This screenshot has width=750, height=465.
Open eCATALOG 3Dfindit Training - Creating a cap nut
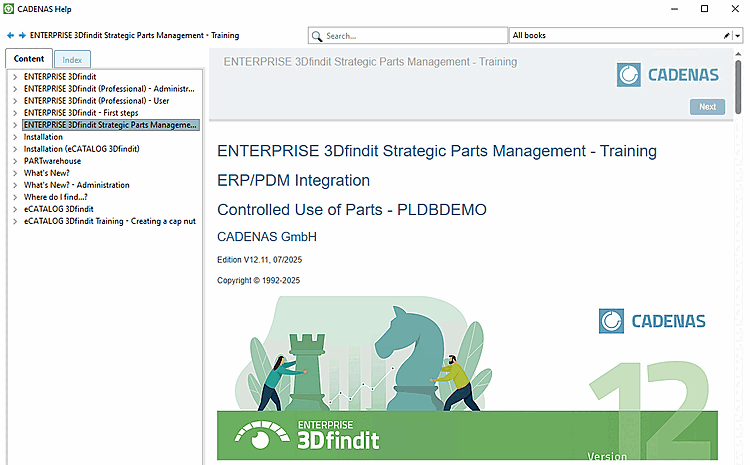pos(110,221)
